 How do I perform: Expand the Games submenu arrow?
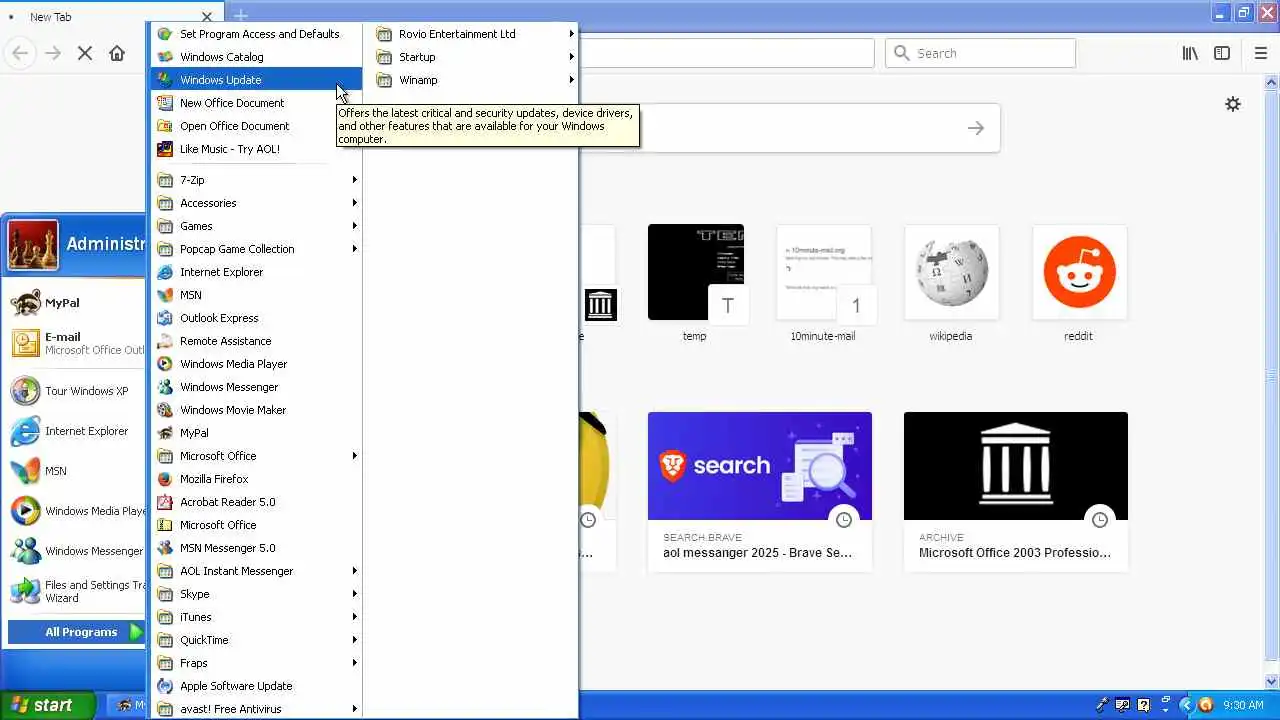(x=354, y=226)
